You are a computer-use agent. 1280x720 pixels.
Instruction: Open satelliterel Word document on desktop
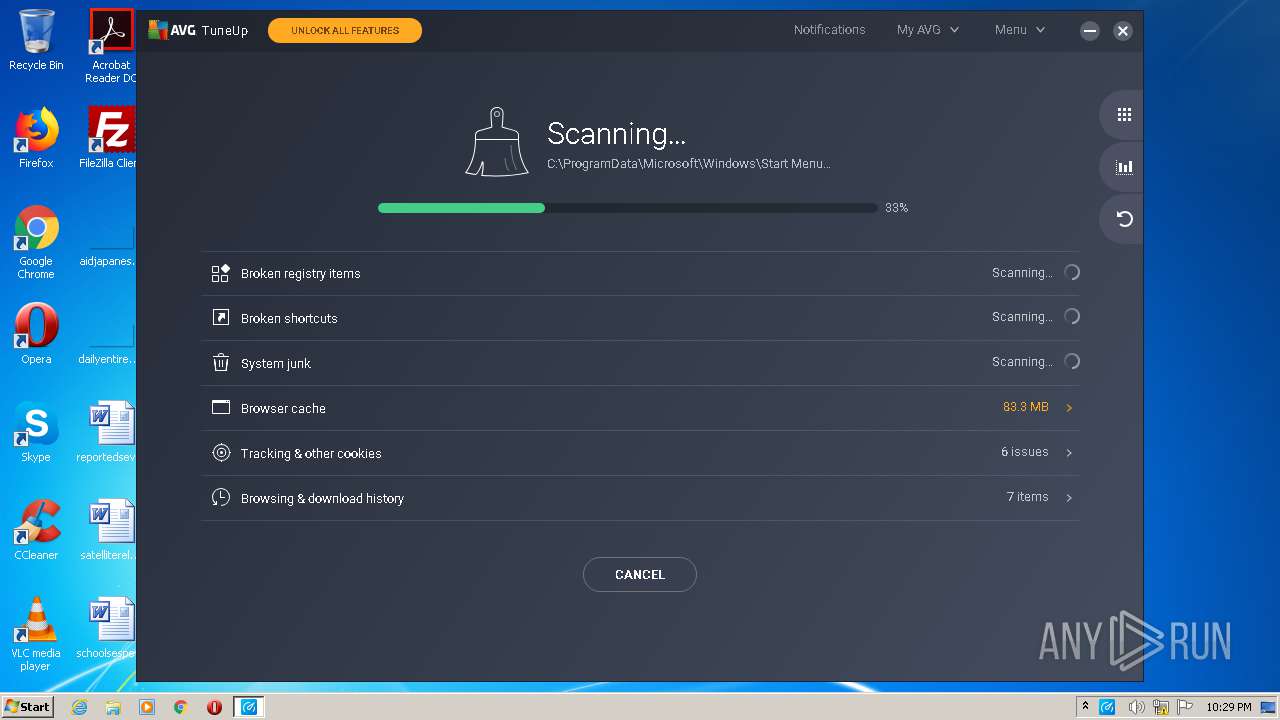[x=106, y=530]
